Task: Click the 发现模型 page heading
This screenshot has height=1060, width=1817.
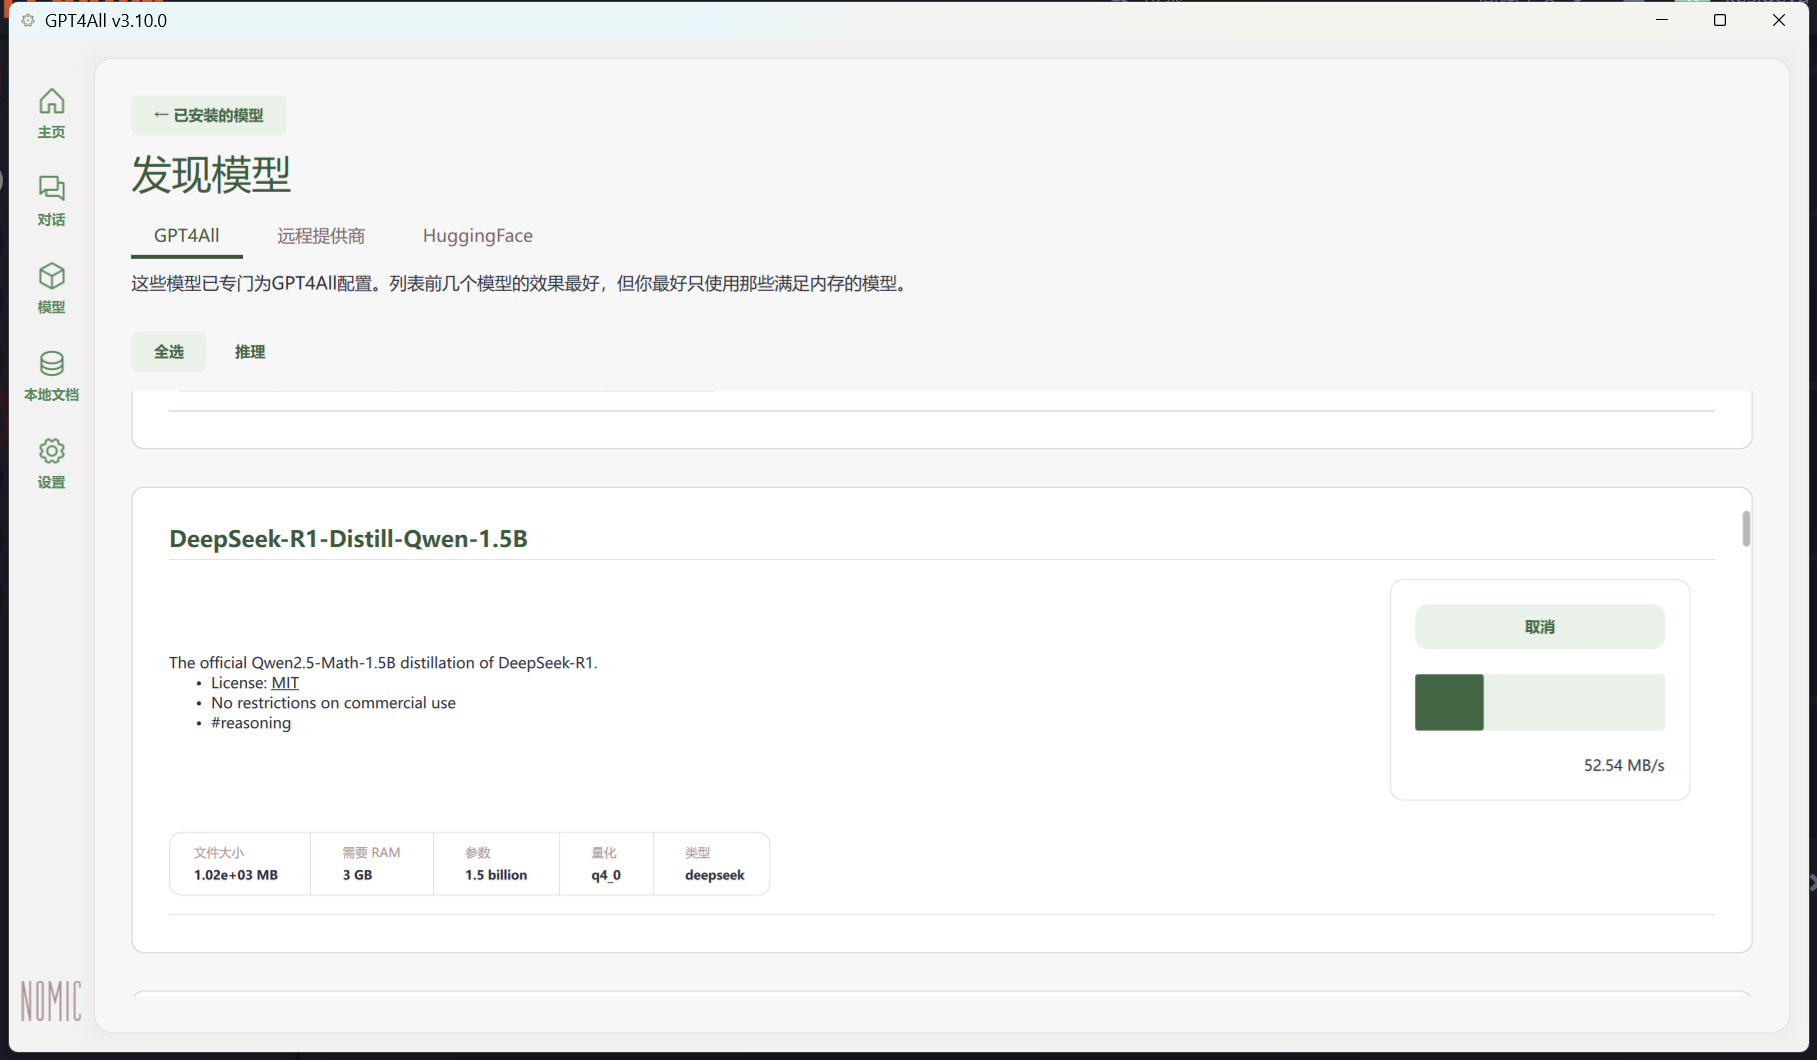Action: pyautogui.click(x=211, y=175)
